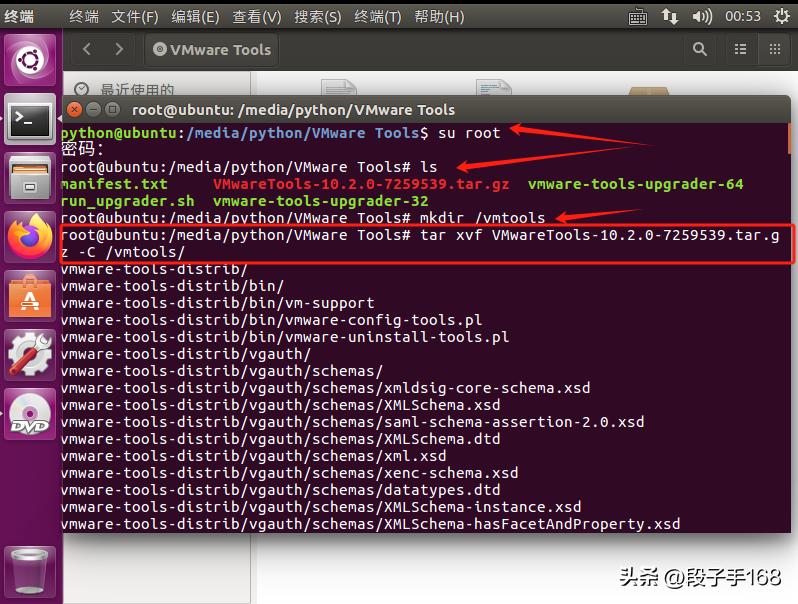
Task: Click vmware-tools-upgrader-32 in ls output
Action: click(x=321, y=201)
